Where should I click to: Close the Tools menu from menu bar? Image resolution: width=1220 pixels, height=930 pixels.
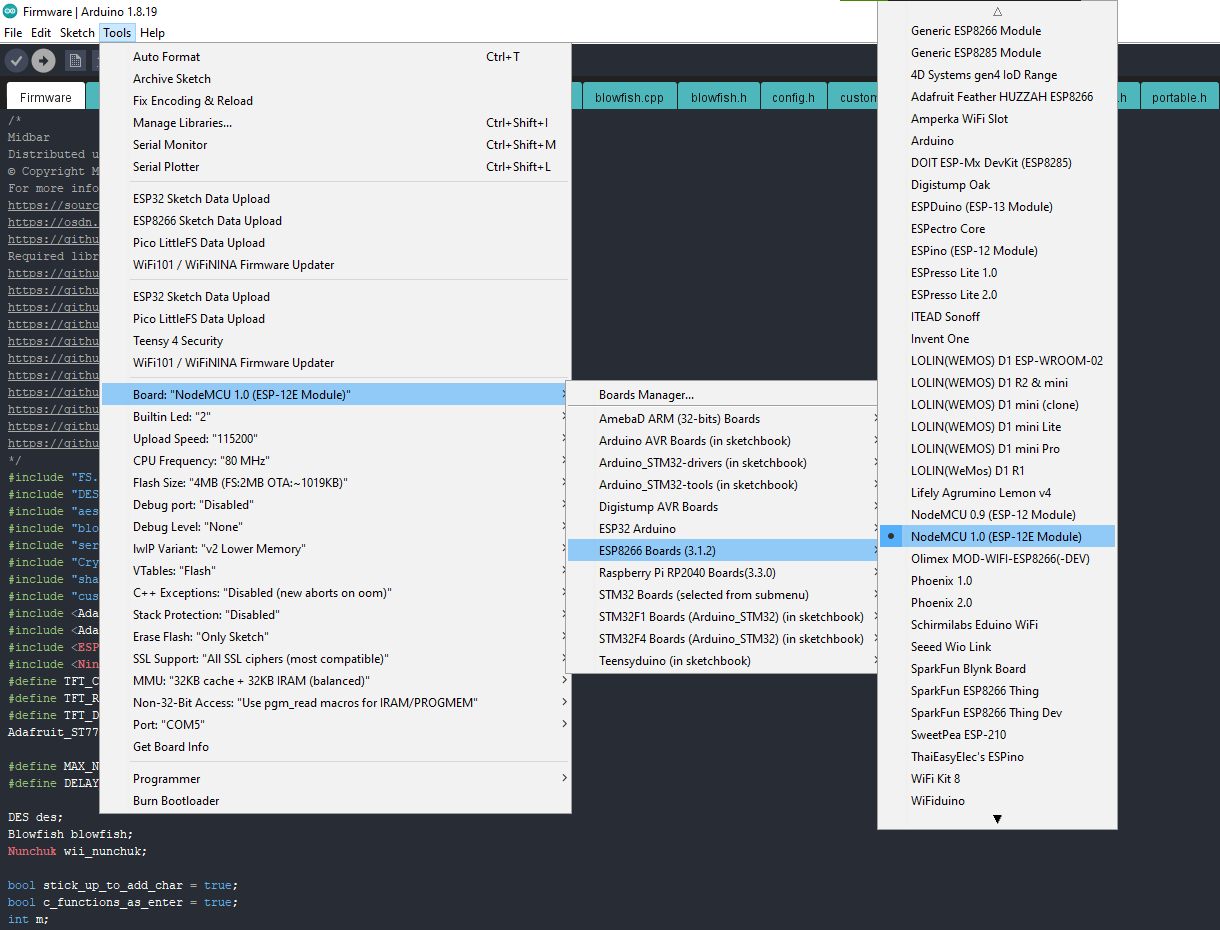(x=117, y=33)
